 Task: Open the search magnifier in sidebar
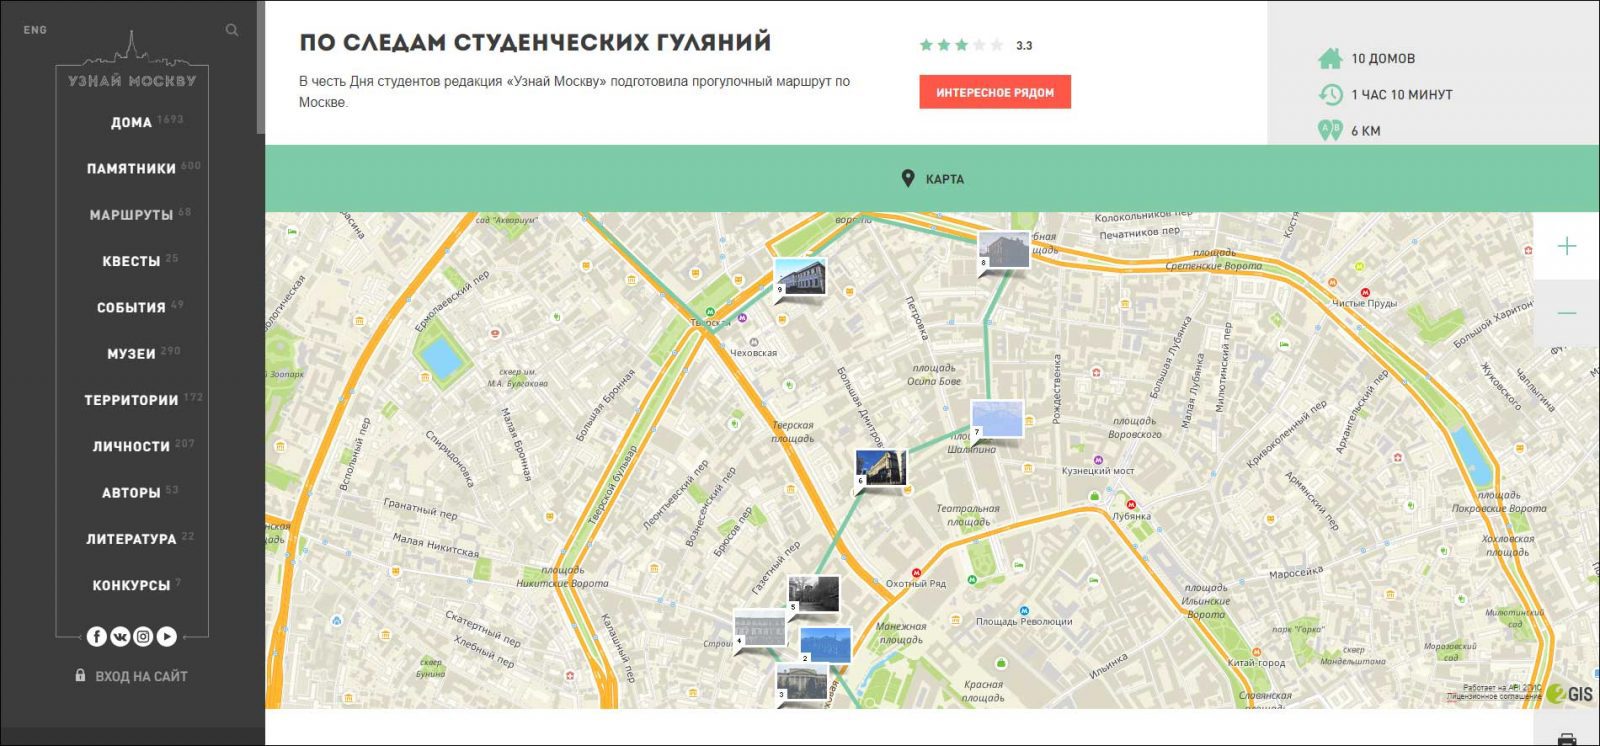pos(232,30)
